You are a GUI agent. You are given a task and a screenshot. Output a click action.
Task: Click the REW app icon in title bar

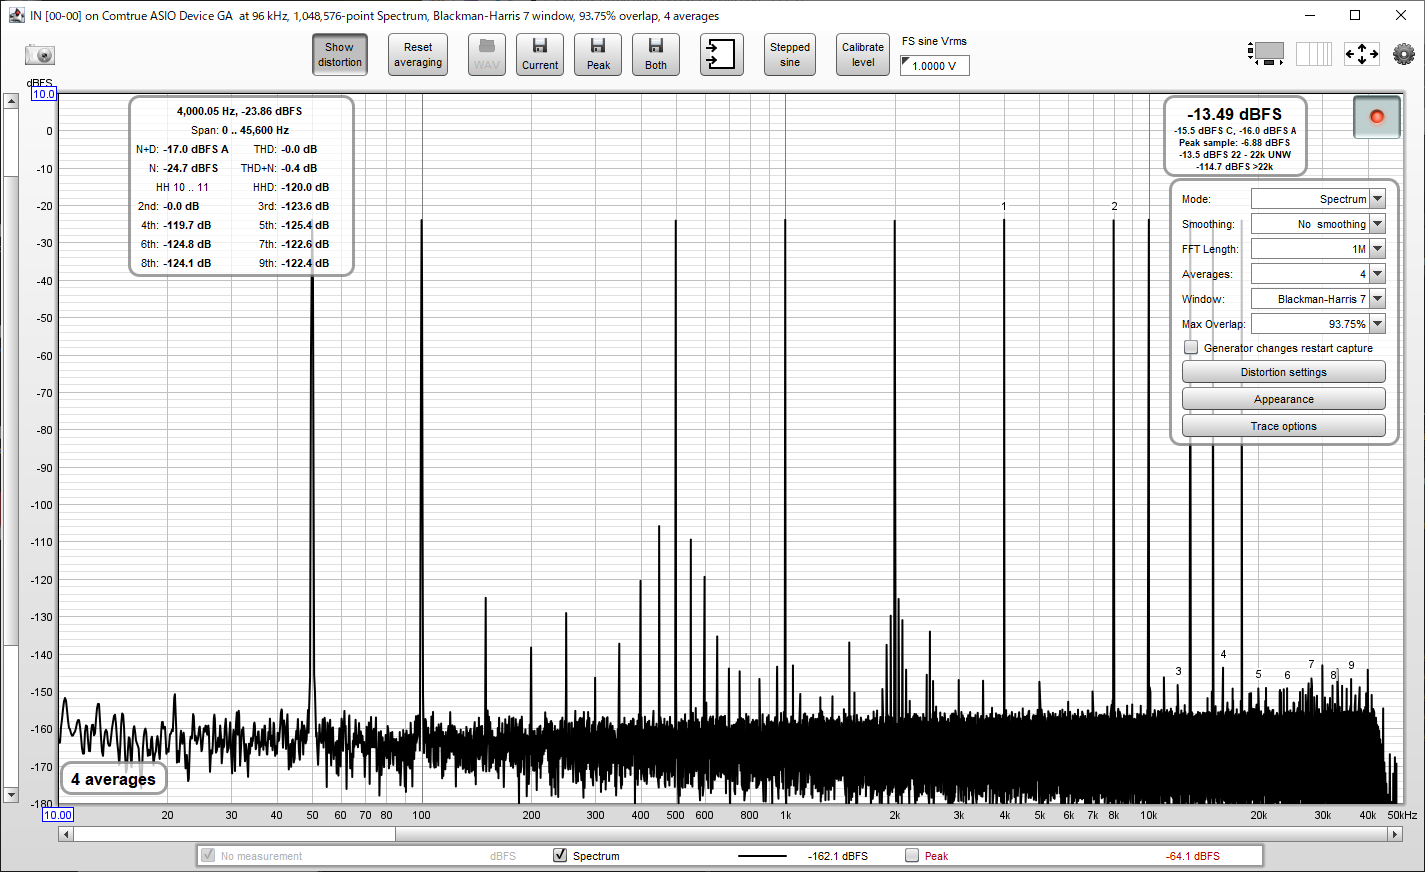pyautogui.click(x=16, y=15)
